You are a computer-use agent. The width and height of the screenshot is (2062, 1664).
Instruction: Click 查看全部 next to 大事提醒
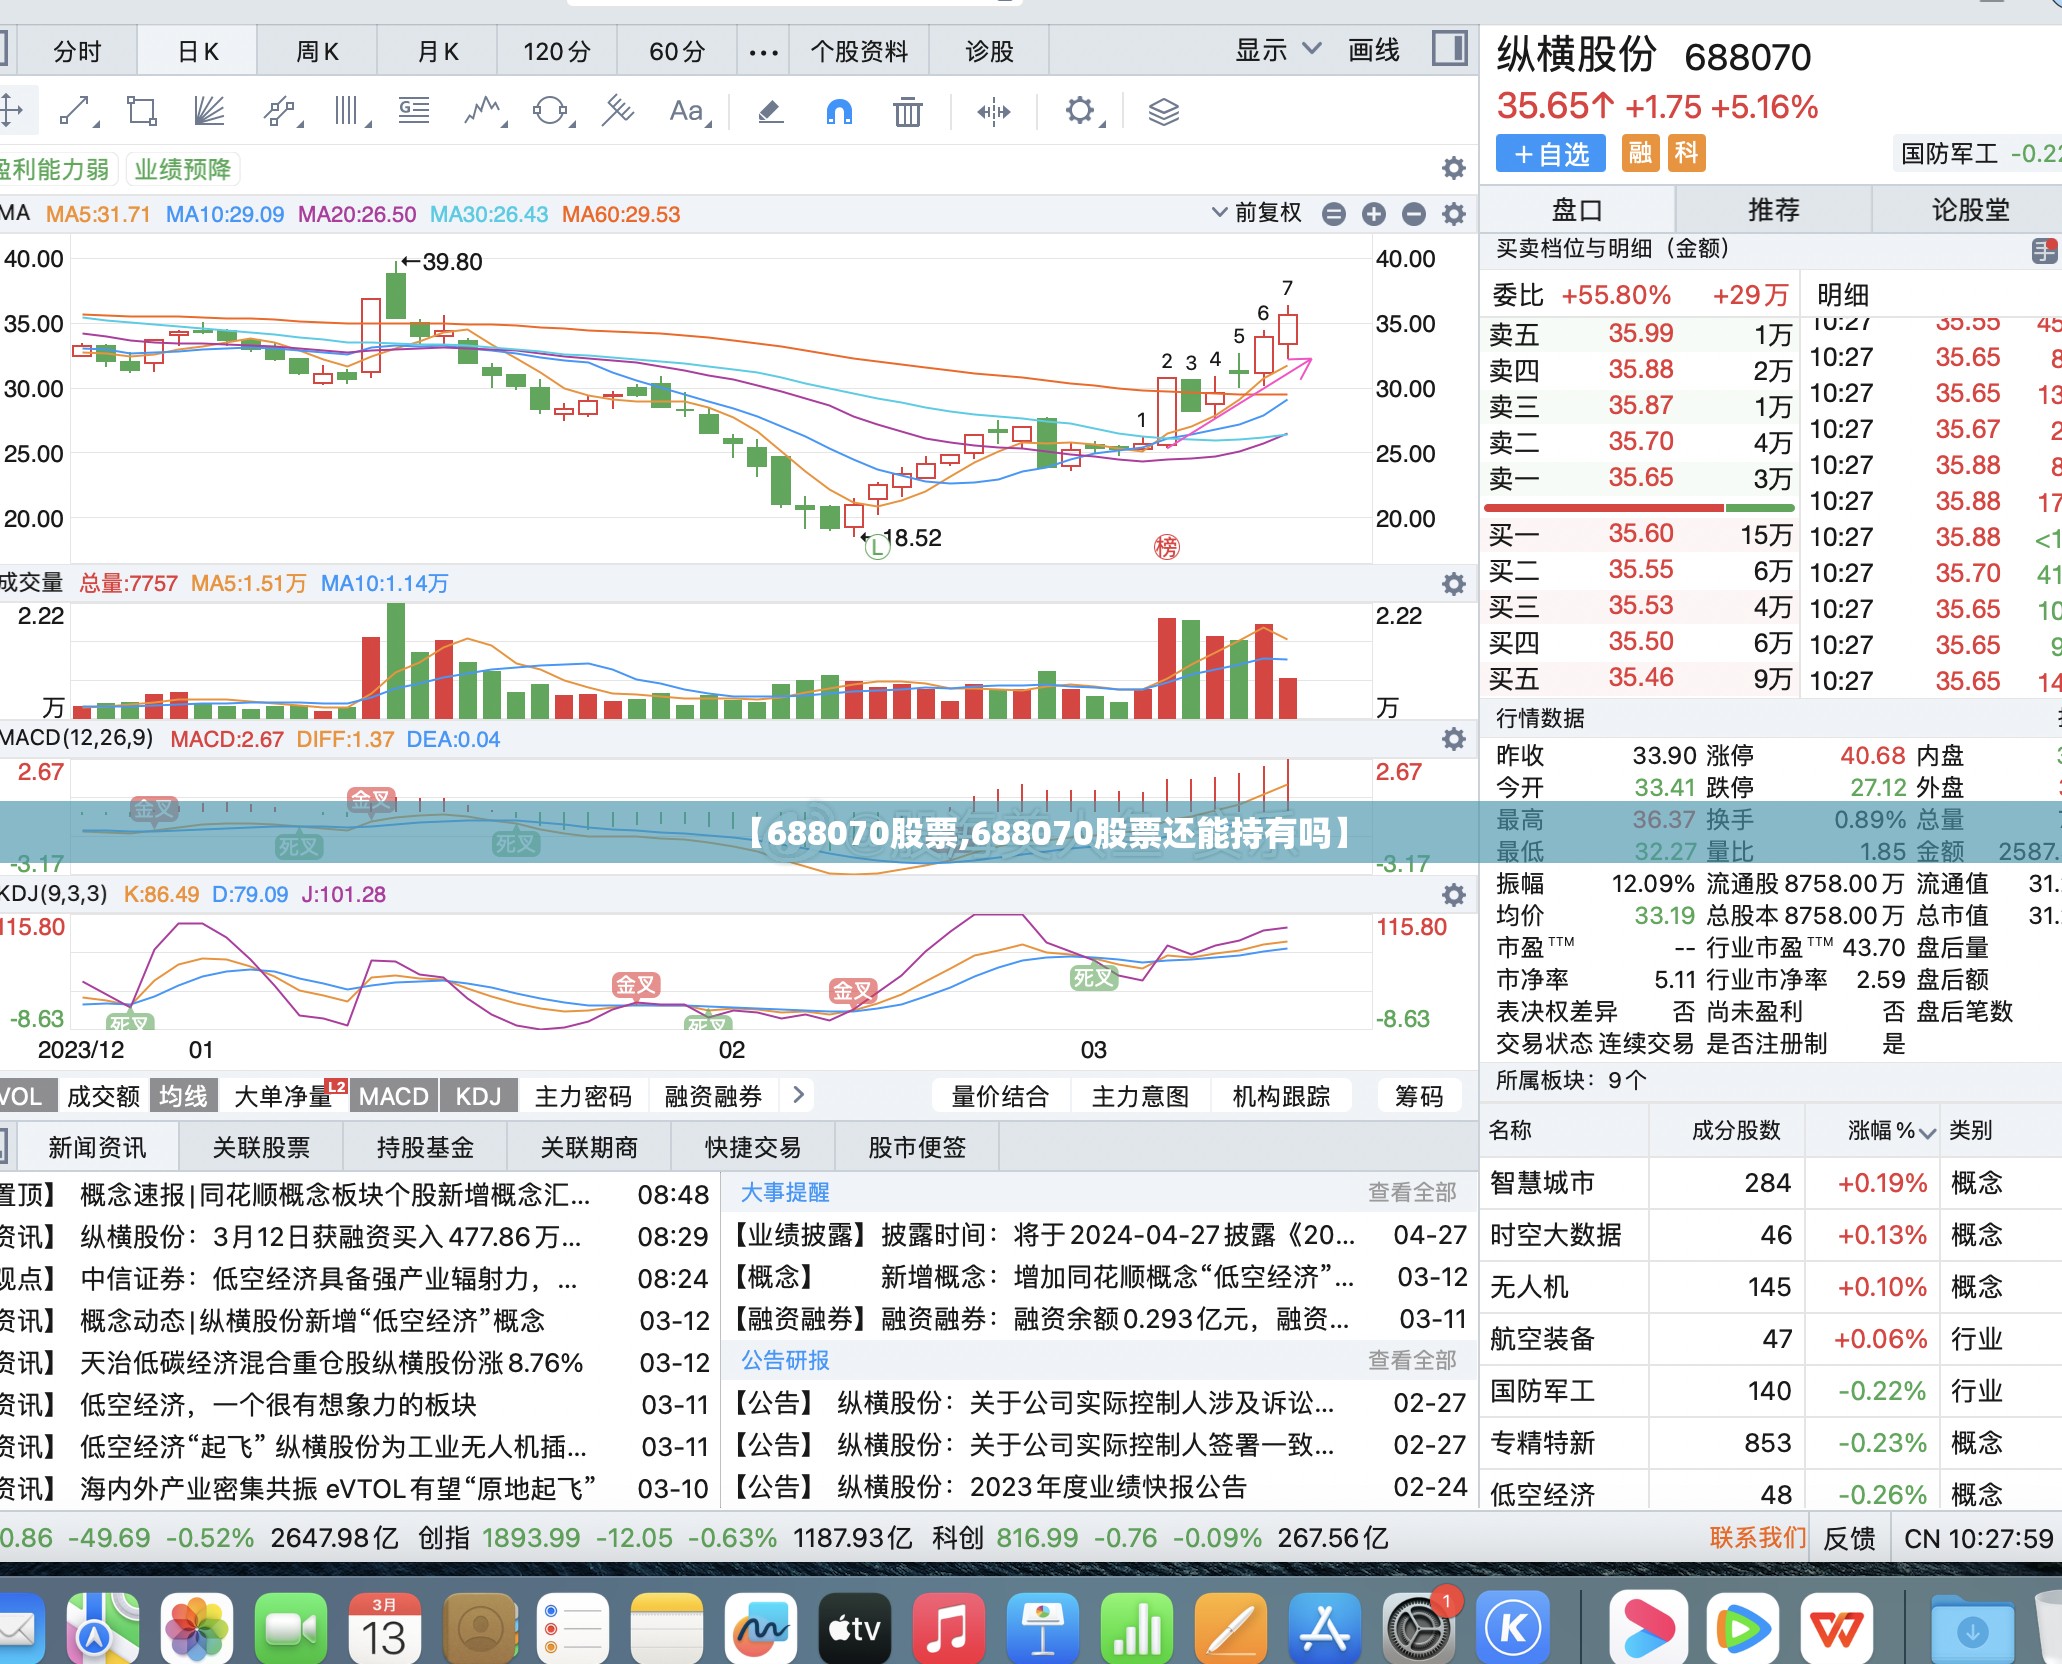tap(1412, 1192)
